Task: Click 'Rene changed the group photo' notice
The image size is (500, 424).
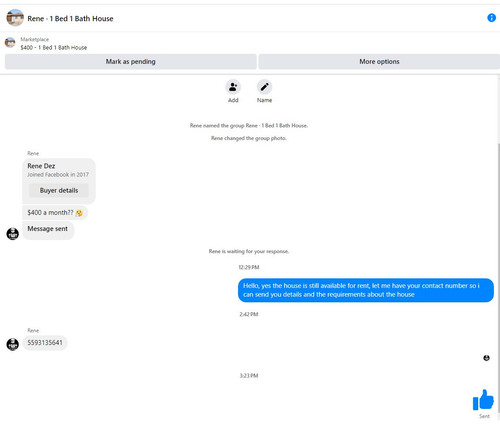Action: coord(249,138)
